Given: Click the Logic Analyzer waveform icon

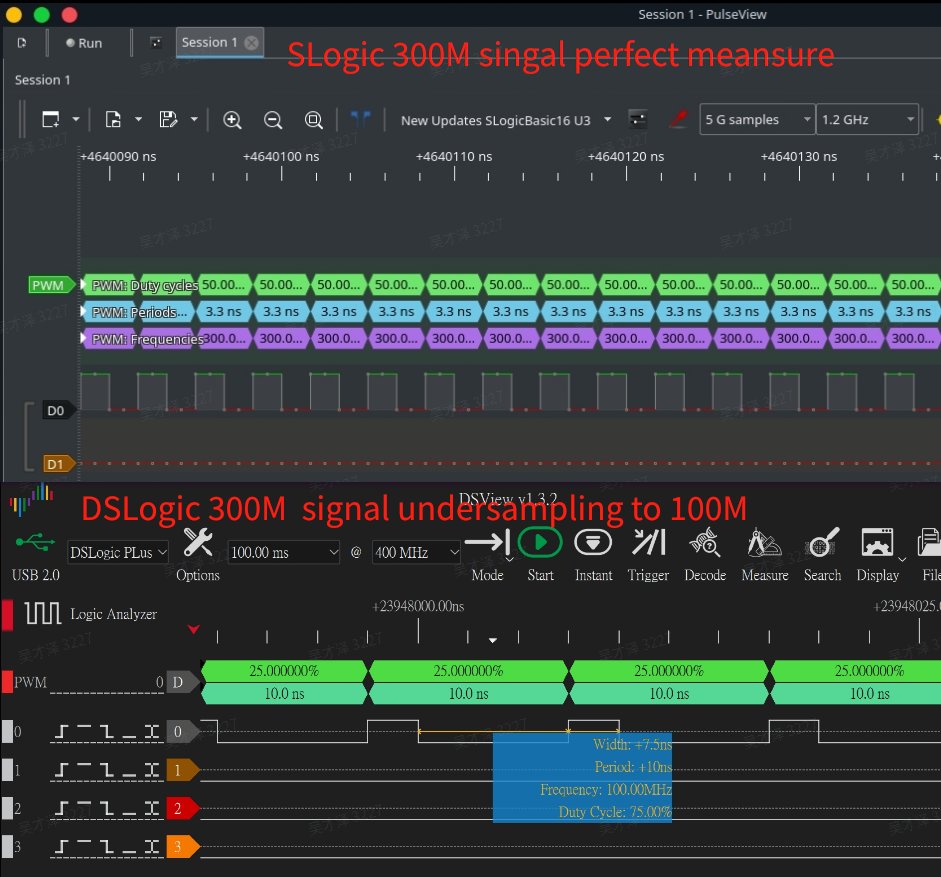Looking at the screenshot, I should coord(42,613).
